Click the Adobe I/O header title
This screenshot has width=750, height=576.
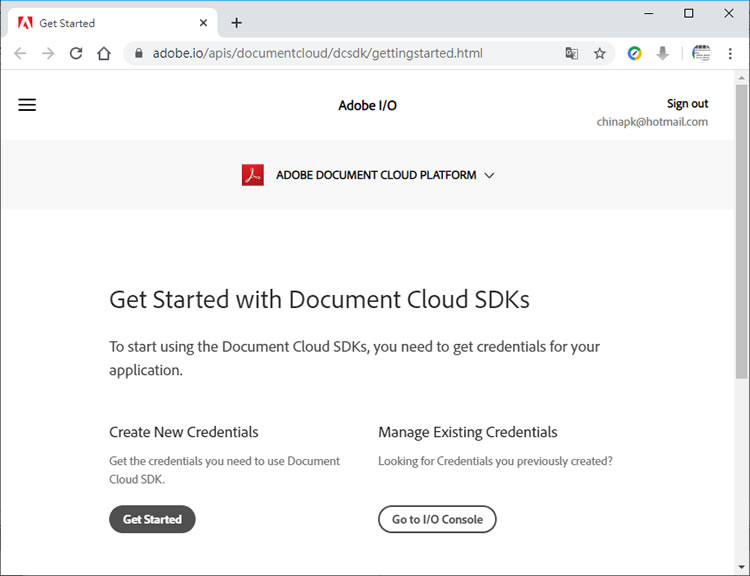[x=367, y=105]
